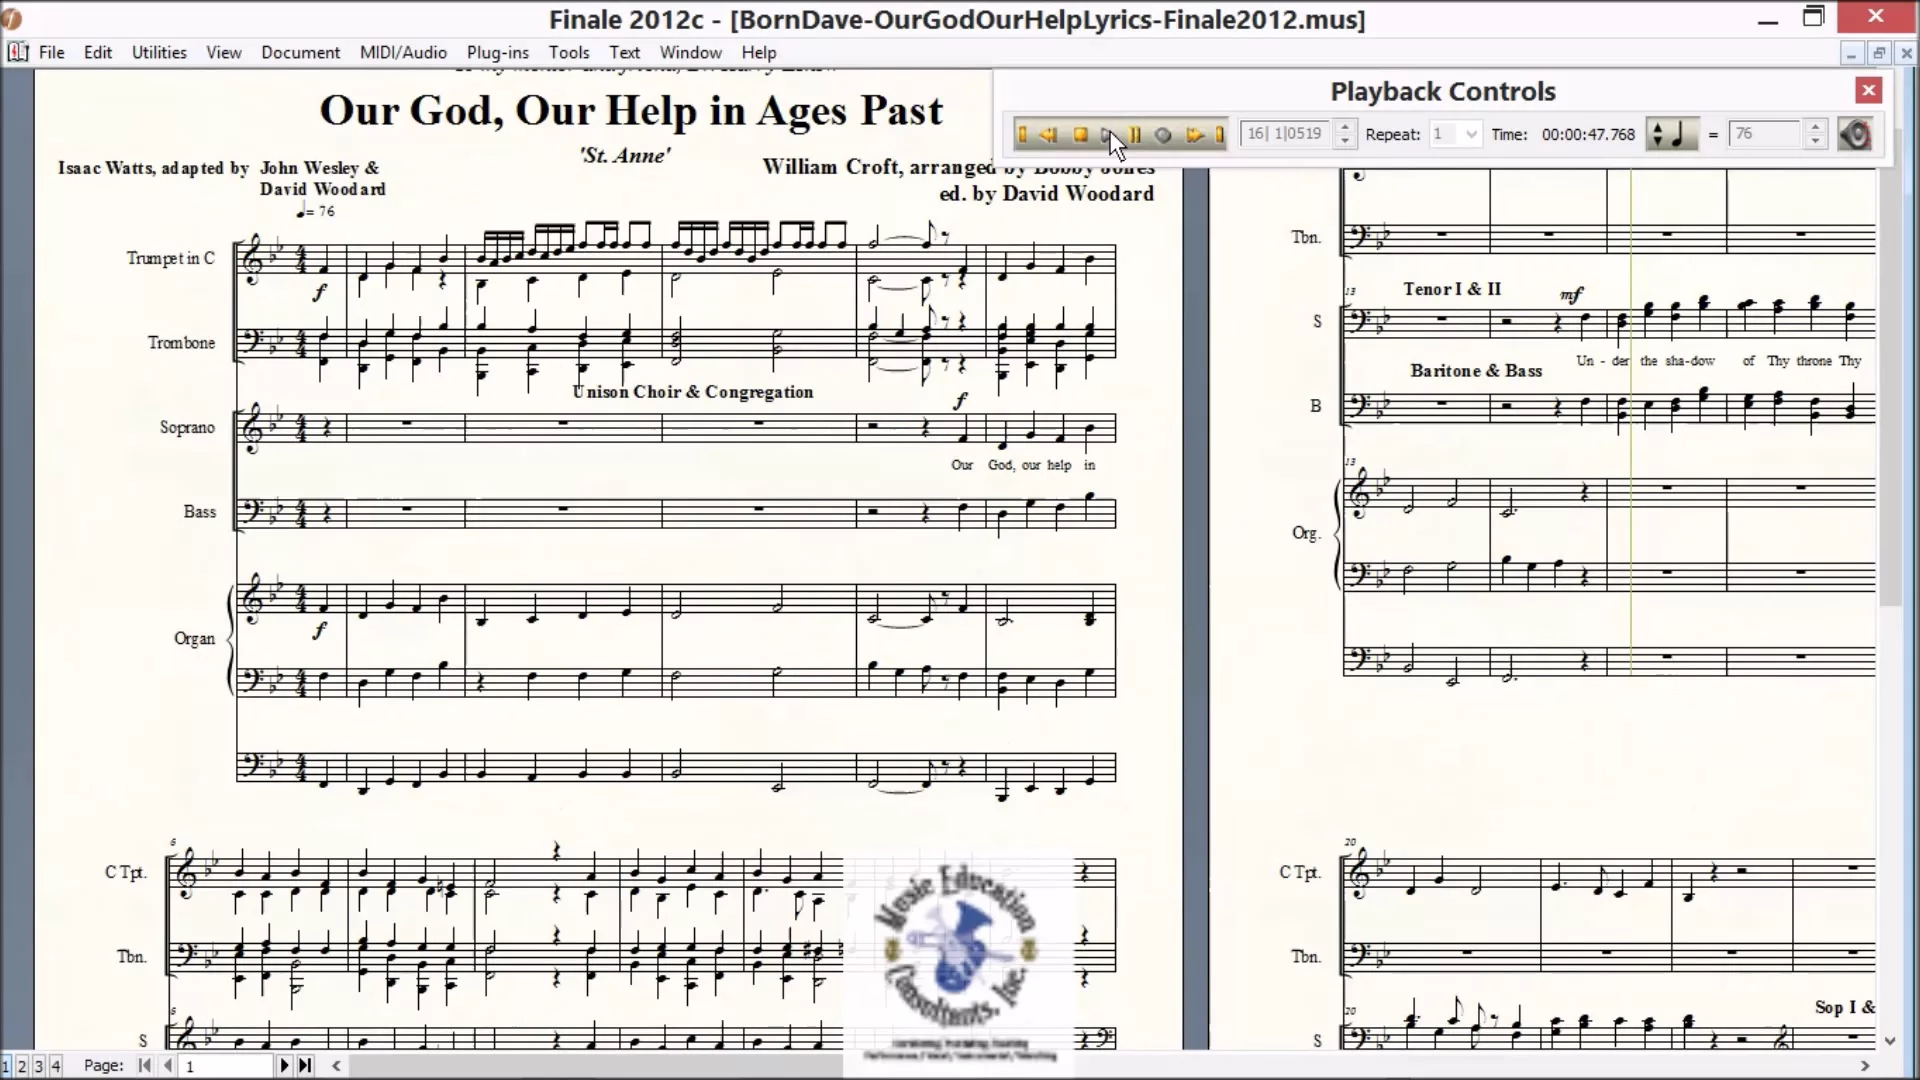The height and width of the screenshot is (1080, 1920).
Task: Open the File menu
Action: click(x=52, y=52)
